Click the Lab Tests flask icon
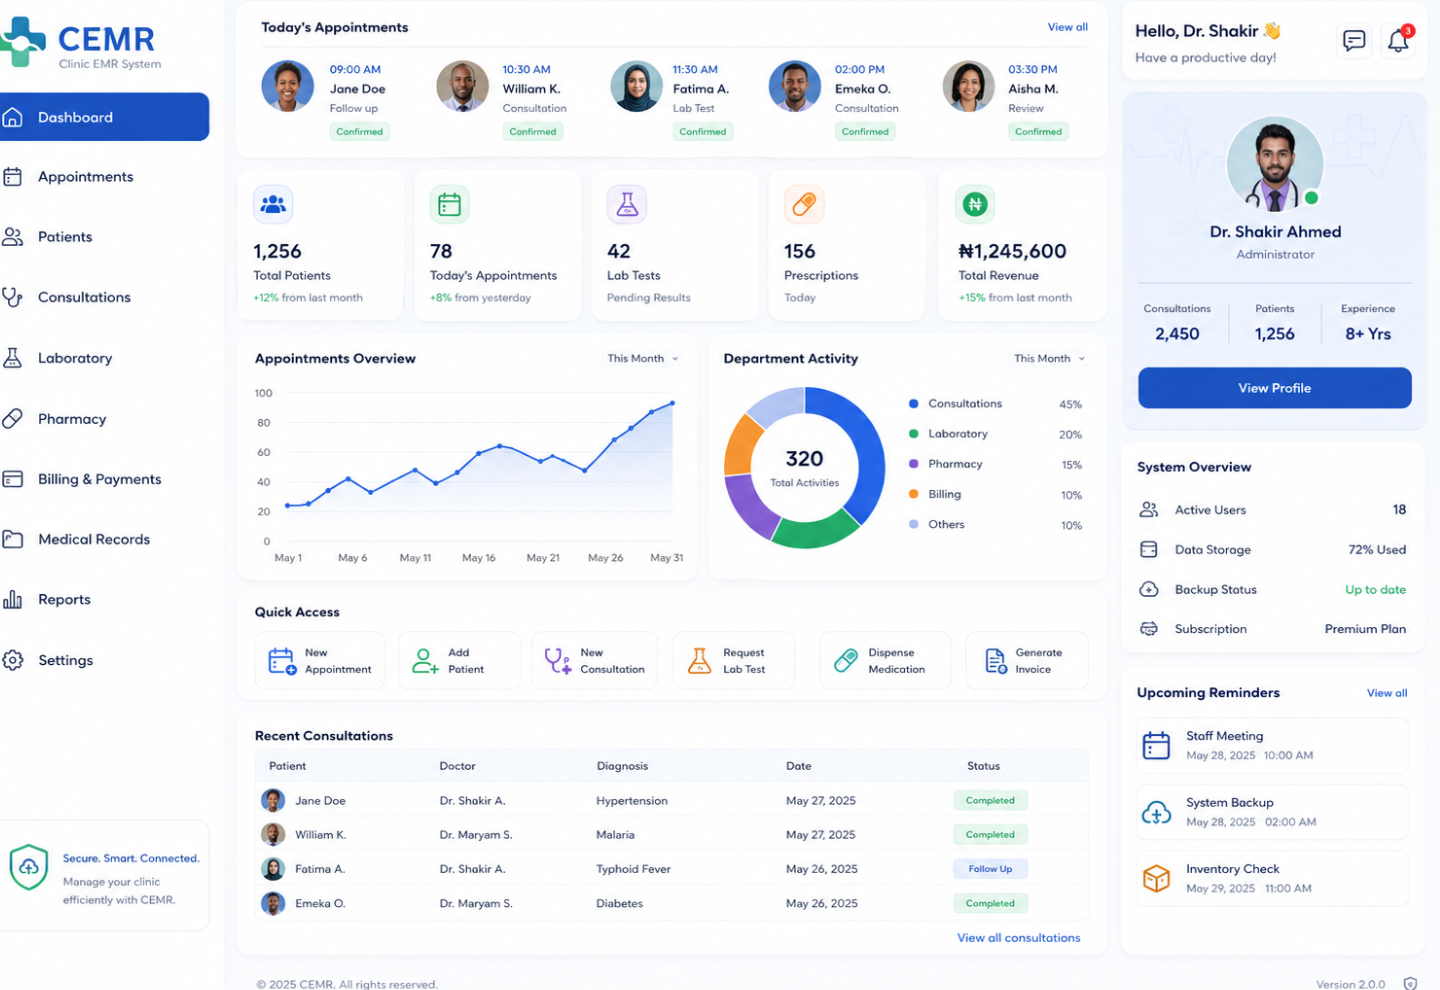 coord(627,204)
